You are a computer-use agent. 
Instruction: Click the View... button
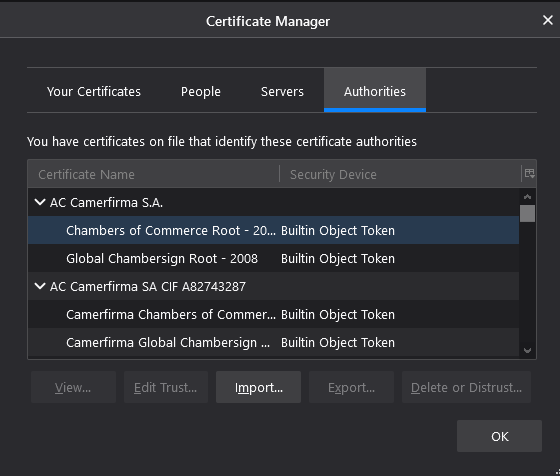click(x=73, y=387)
